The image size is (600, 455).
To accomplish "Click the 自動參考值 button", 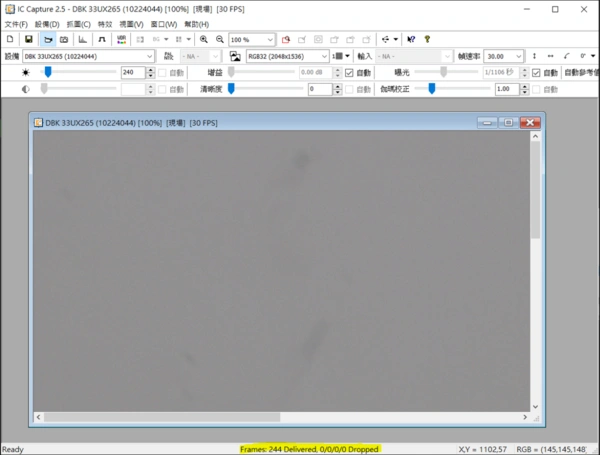I will point(580,73).
